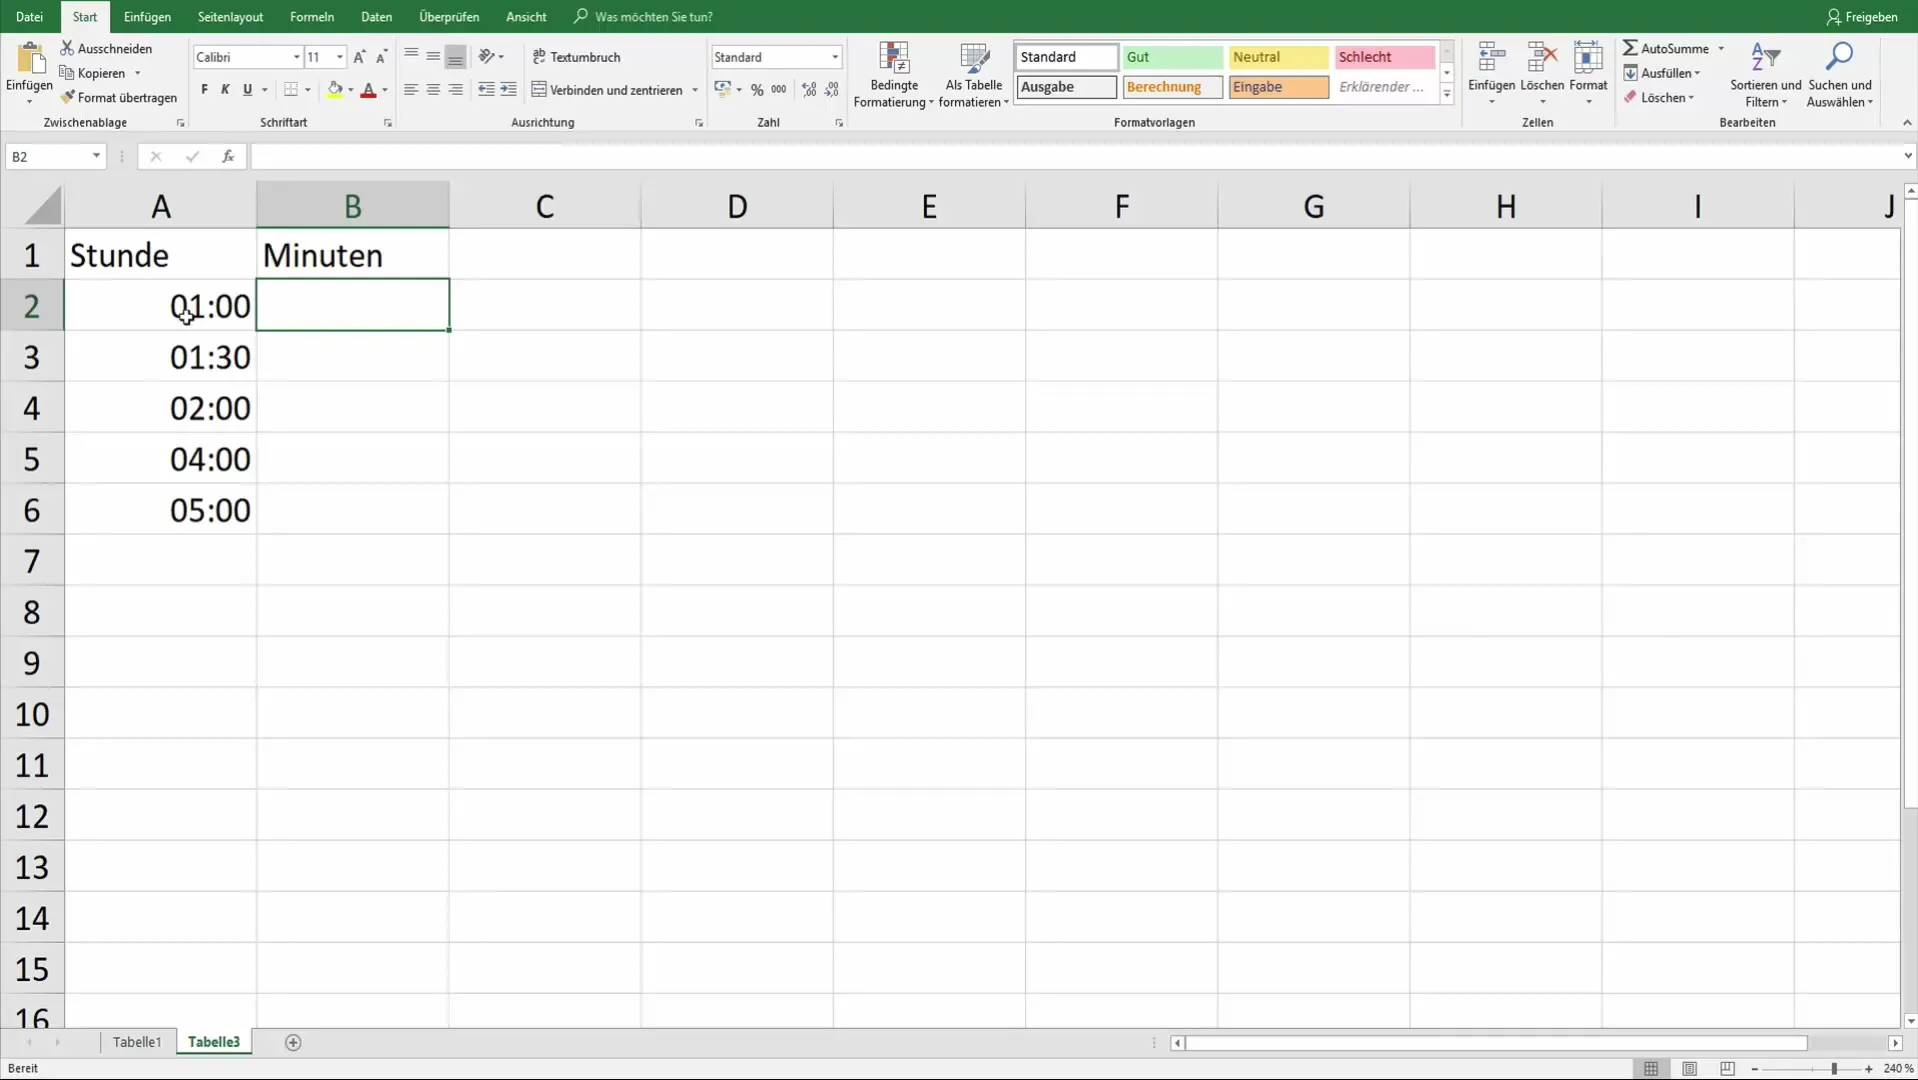The height and width of the screenshot is (1080, 1918).
Task: Click the zoom in plus button
Action: [x=1868, y=1069]
